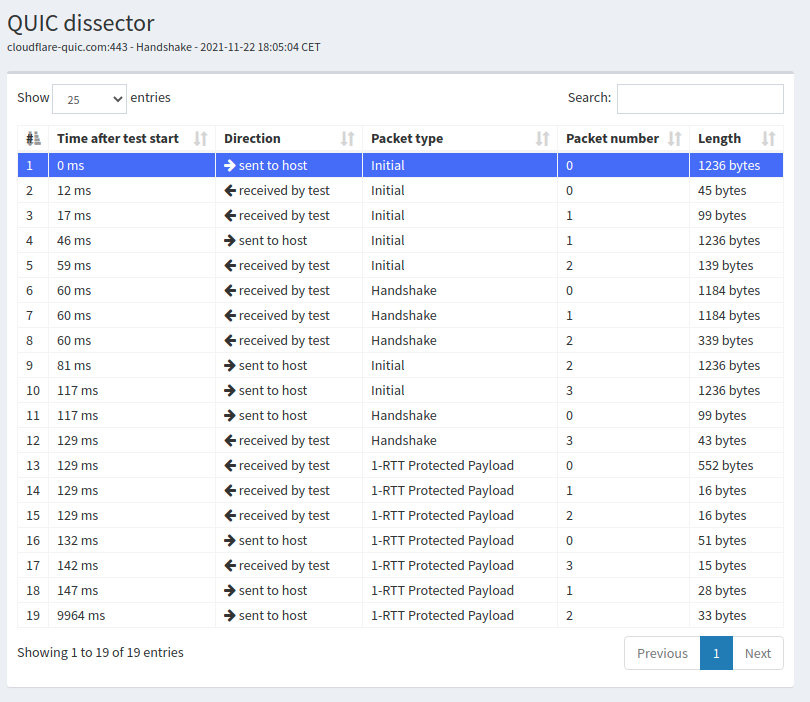This screenshot has width=810, height=702.
Task: Click right arrow icon in row 1
Action: [230, 165]
